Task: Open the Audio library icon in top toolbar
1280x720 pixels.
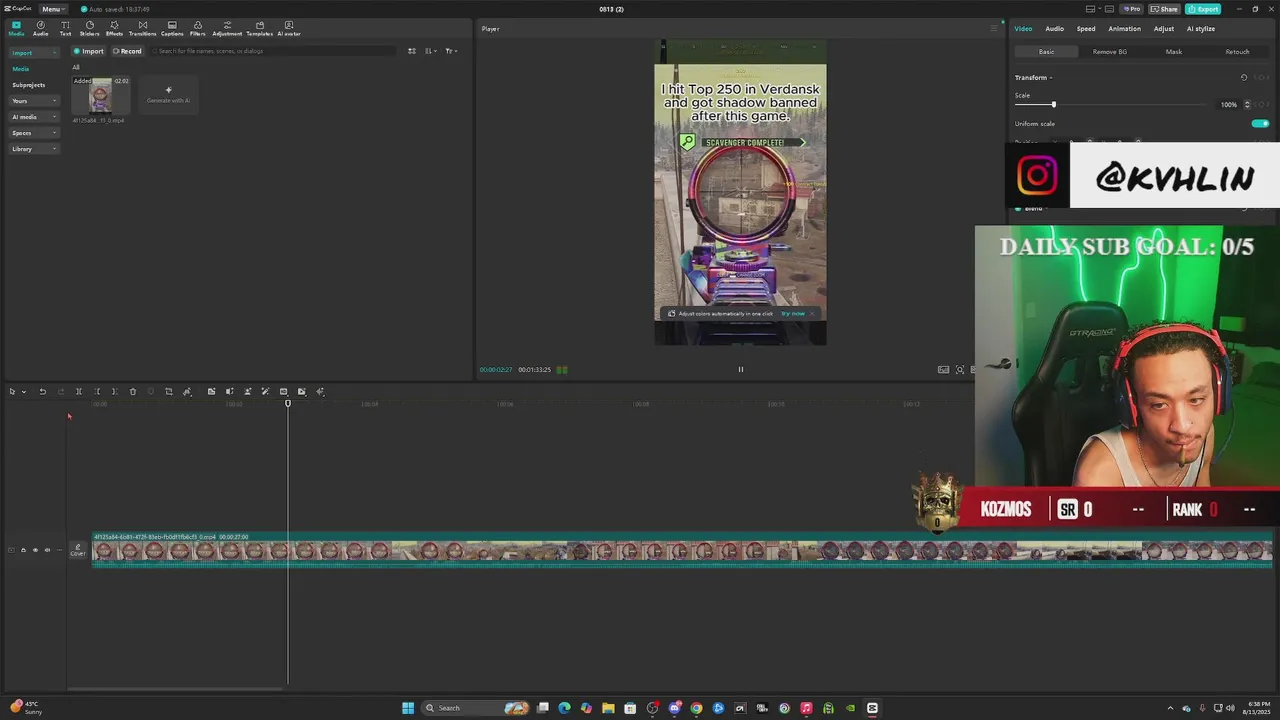Action: pos(40,28)
